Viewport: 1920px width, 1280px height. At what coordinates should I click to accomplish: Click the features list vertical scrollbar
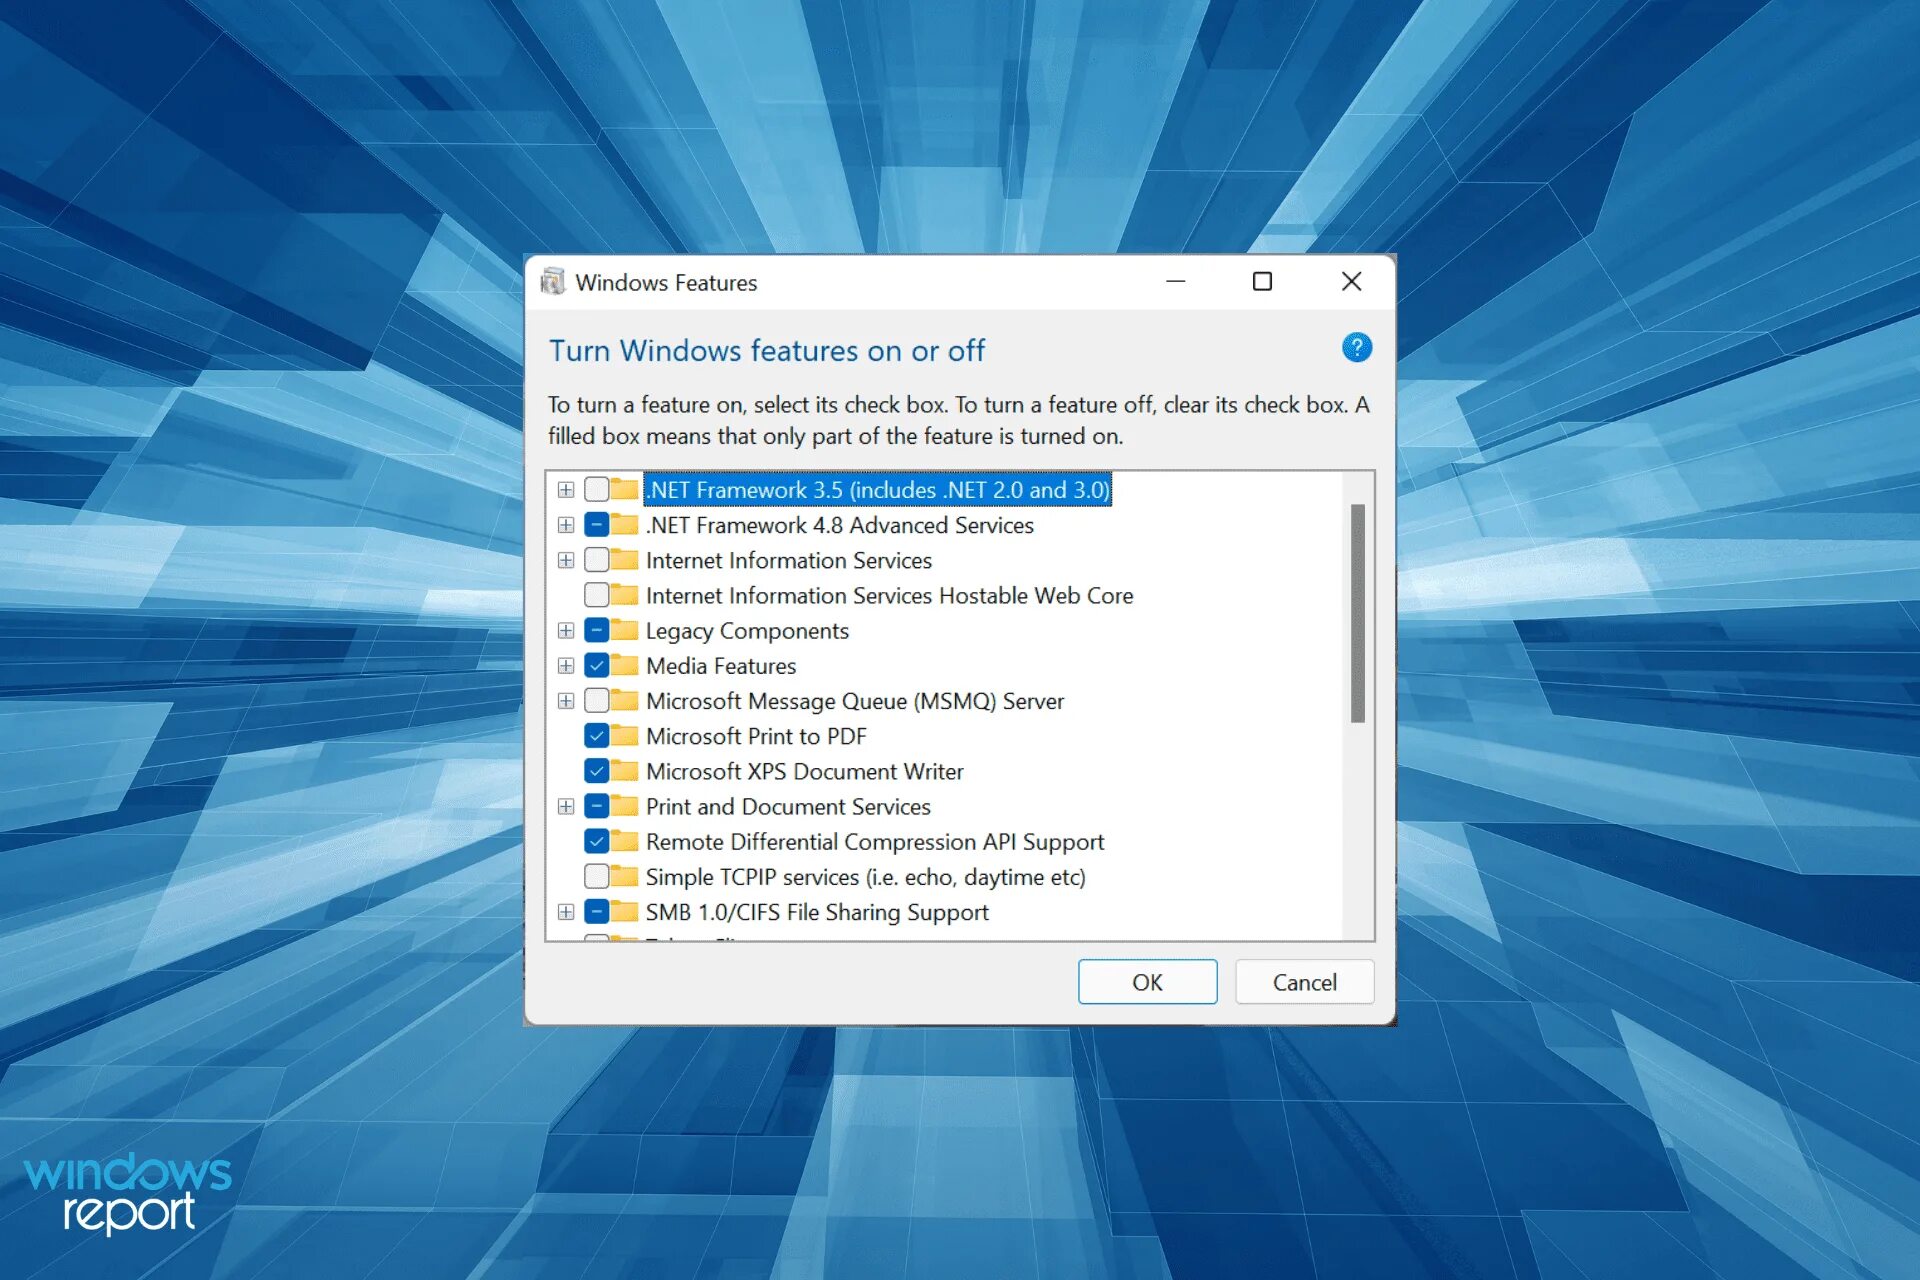point(1357,612)
